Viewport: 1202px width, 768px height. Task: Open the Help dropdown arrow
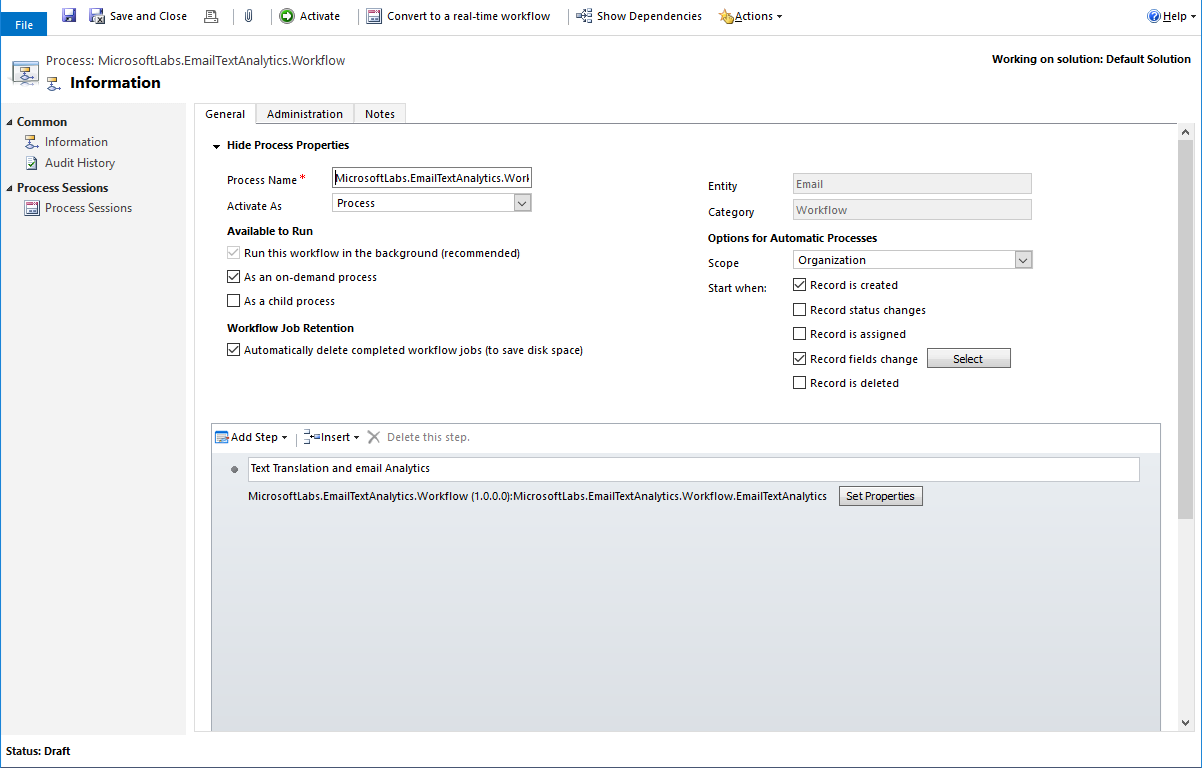coord(1192,16)
